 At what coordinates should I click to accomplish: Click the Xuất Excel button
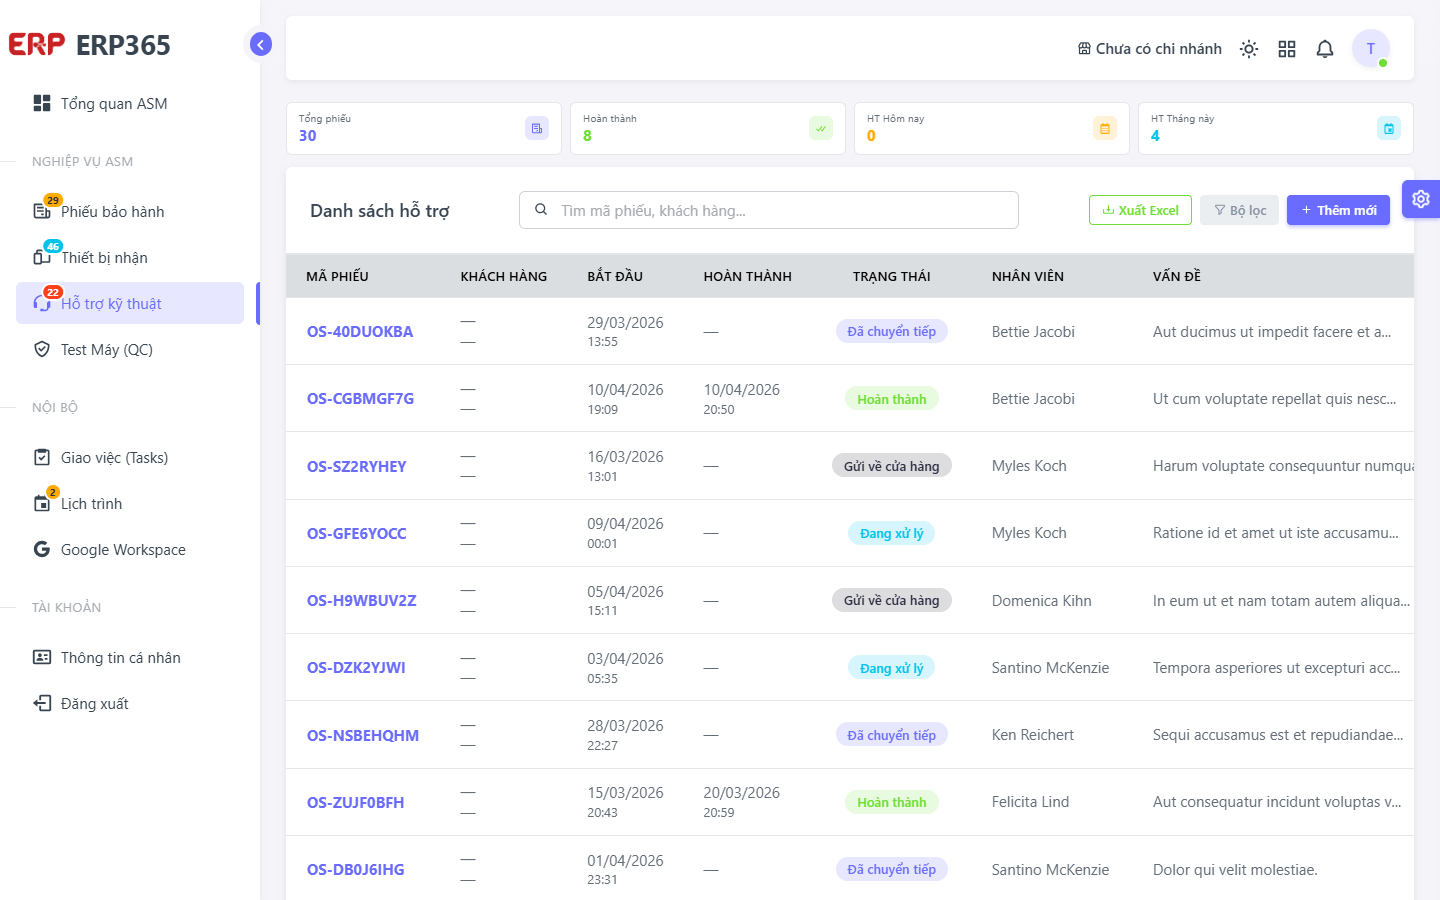click(1140, 210)
